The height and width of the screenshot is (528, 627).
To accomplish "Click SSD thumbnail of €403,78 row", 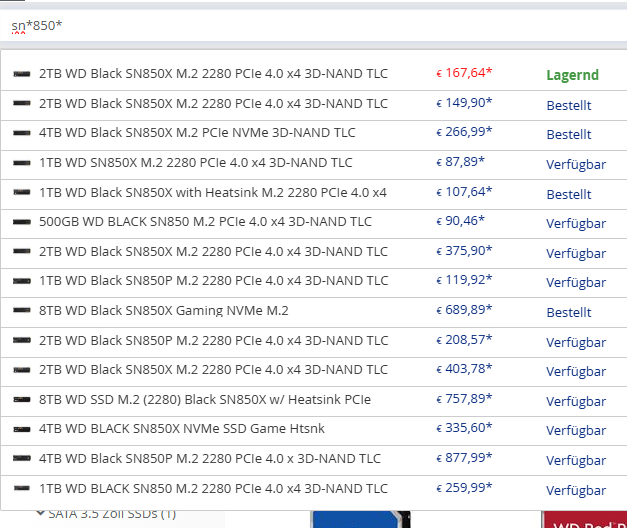I will tap(22, 370).
